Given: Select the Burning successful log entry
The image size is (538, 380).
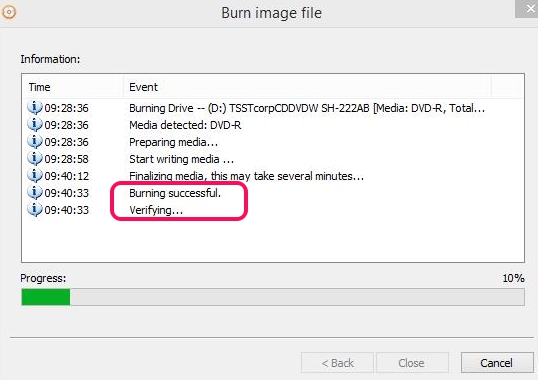Looking at the screenshot, I should click(x=175, y=193).
